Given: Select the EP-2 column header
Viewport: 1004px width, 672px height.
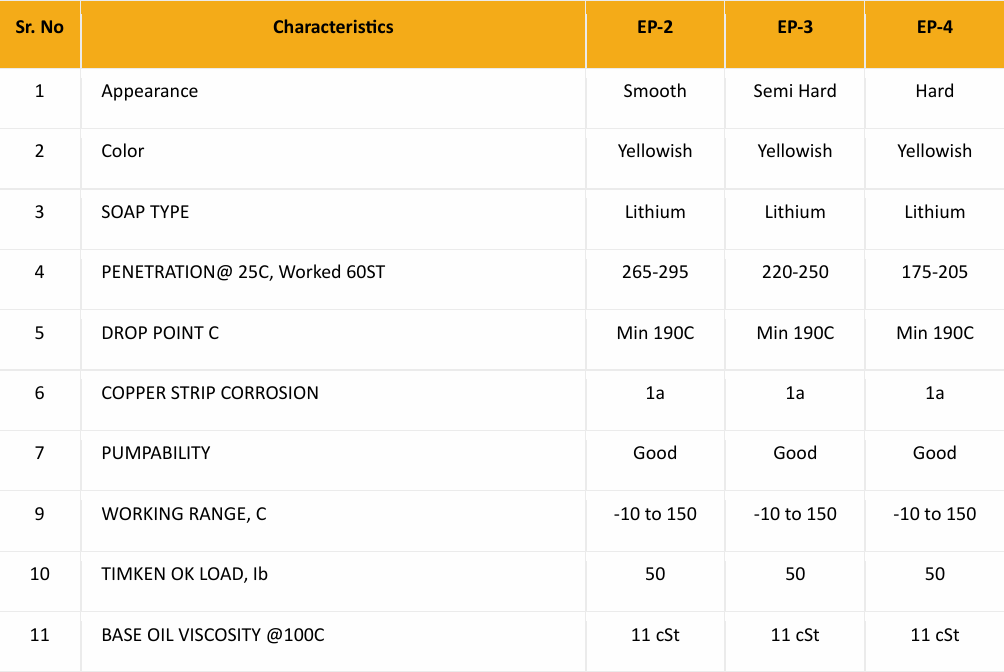Looking at the screenshot, I should pos(654,27).
